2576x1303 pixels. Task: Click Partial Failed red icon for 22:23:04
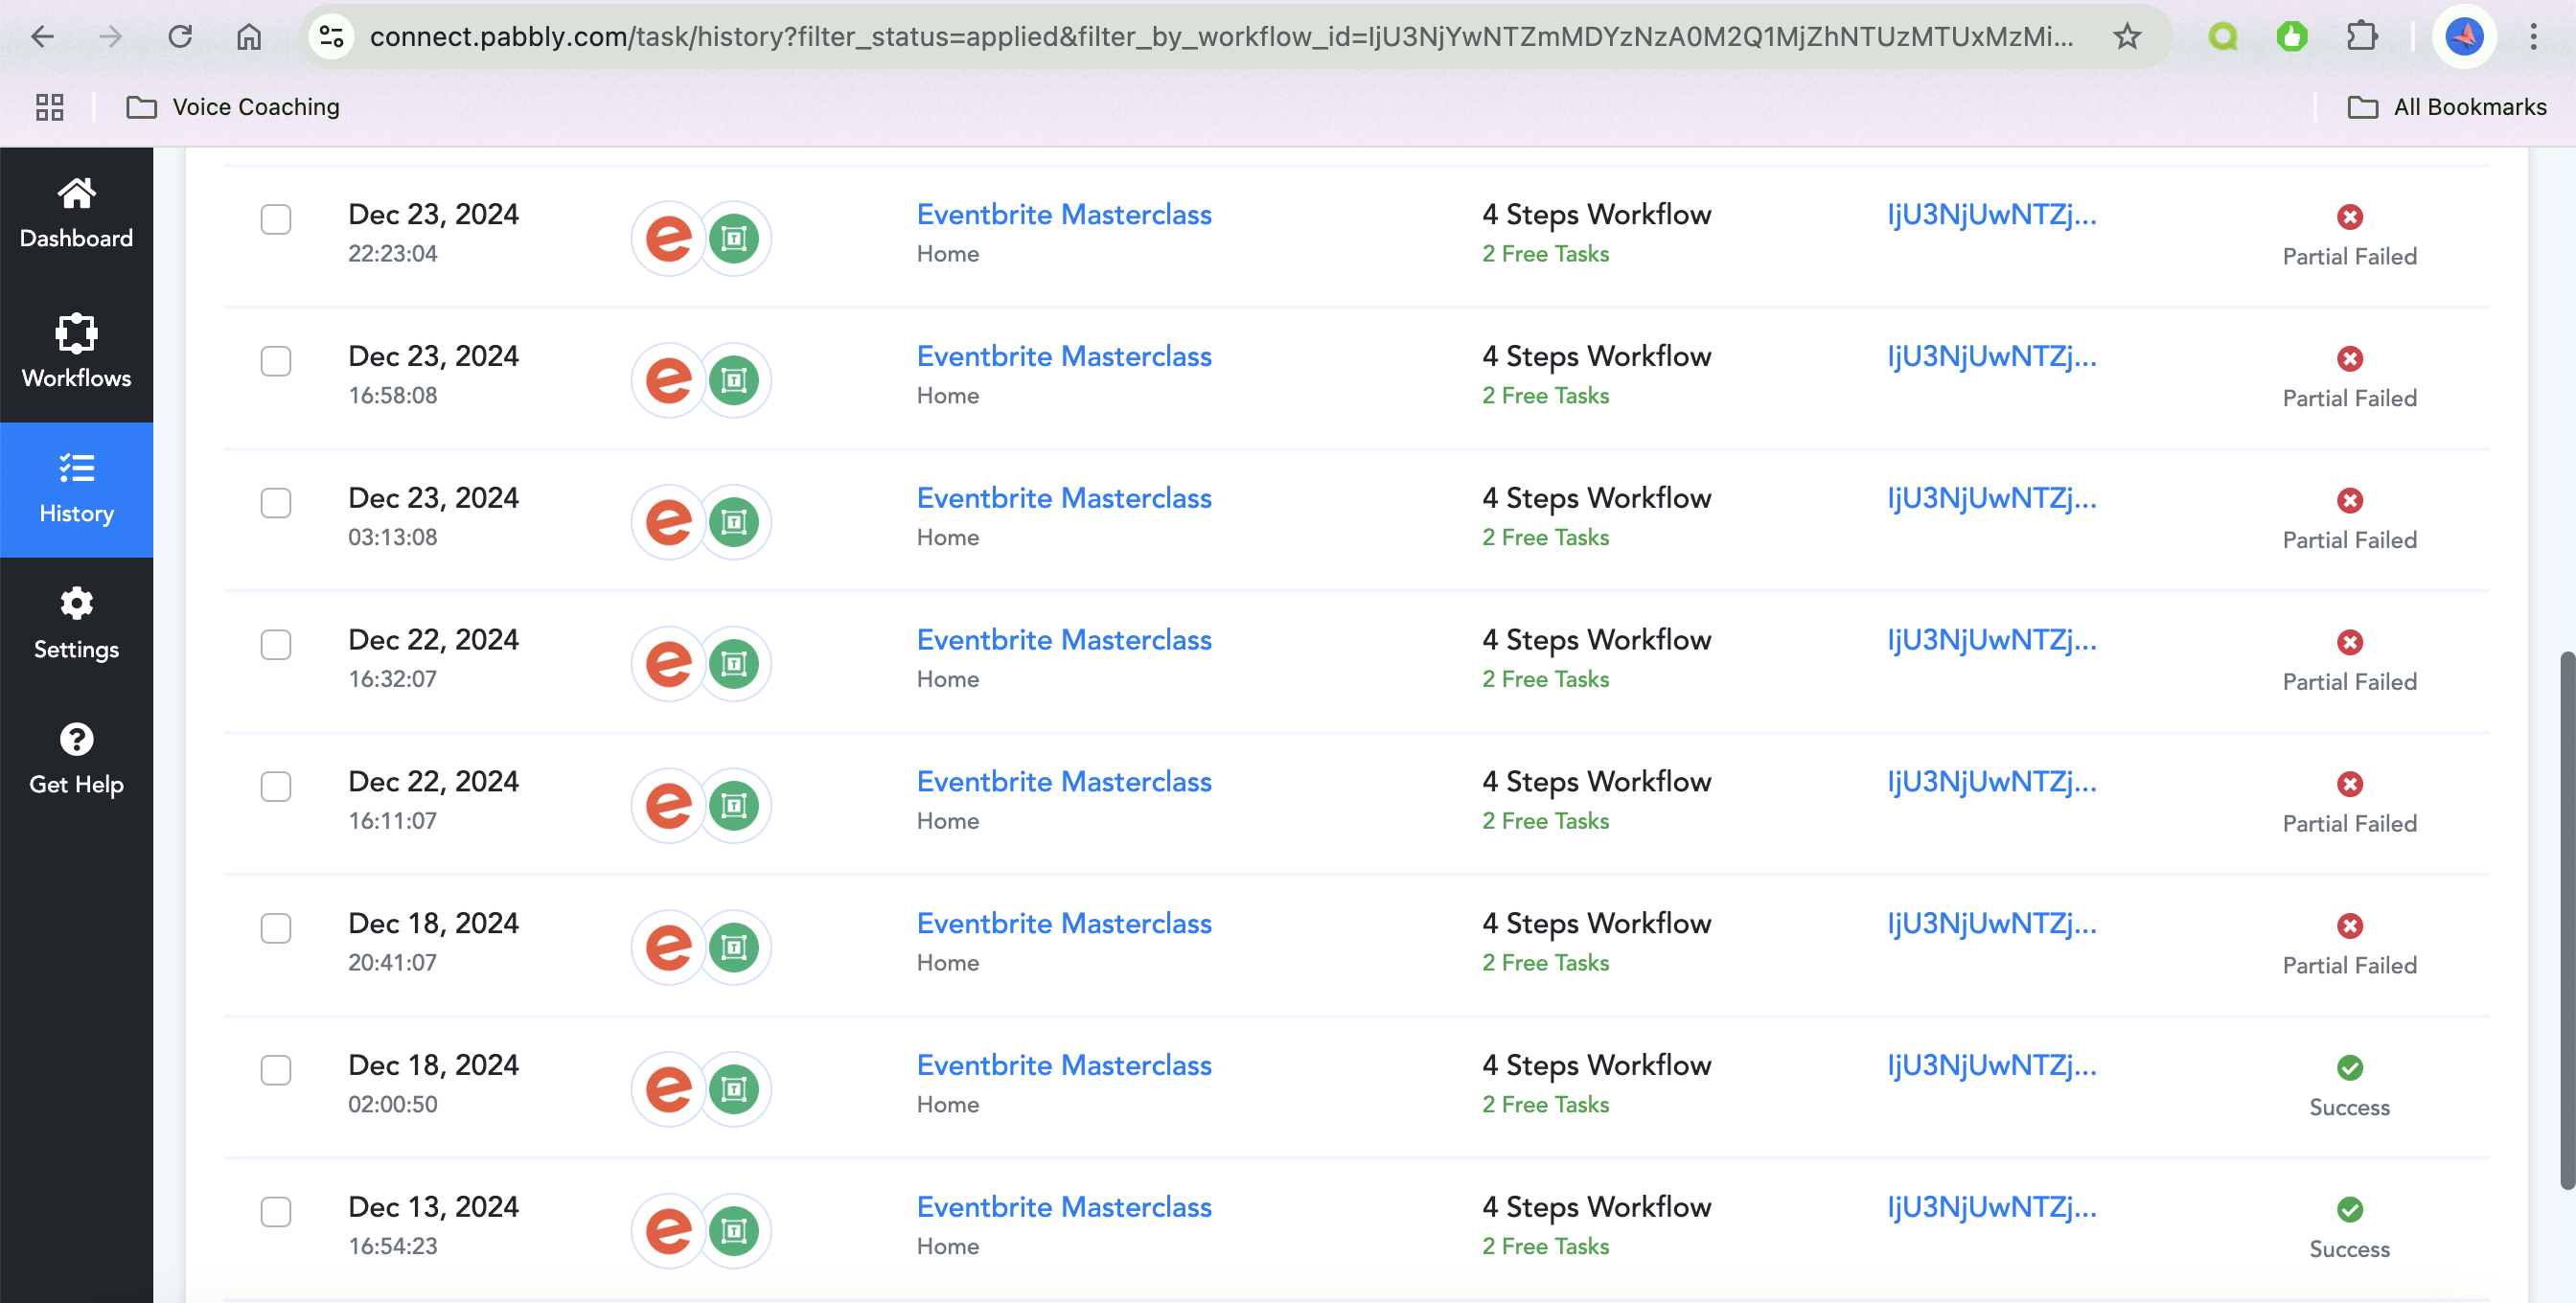coord(2349,217)
